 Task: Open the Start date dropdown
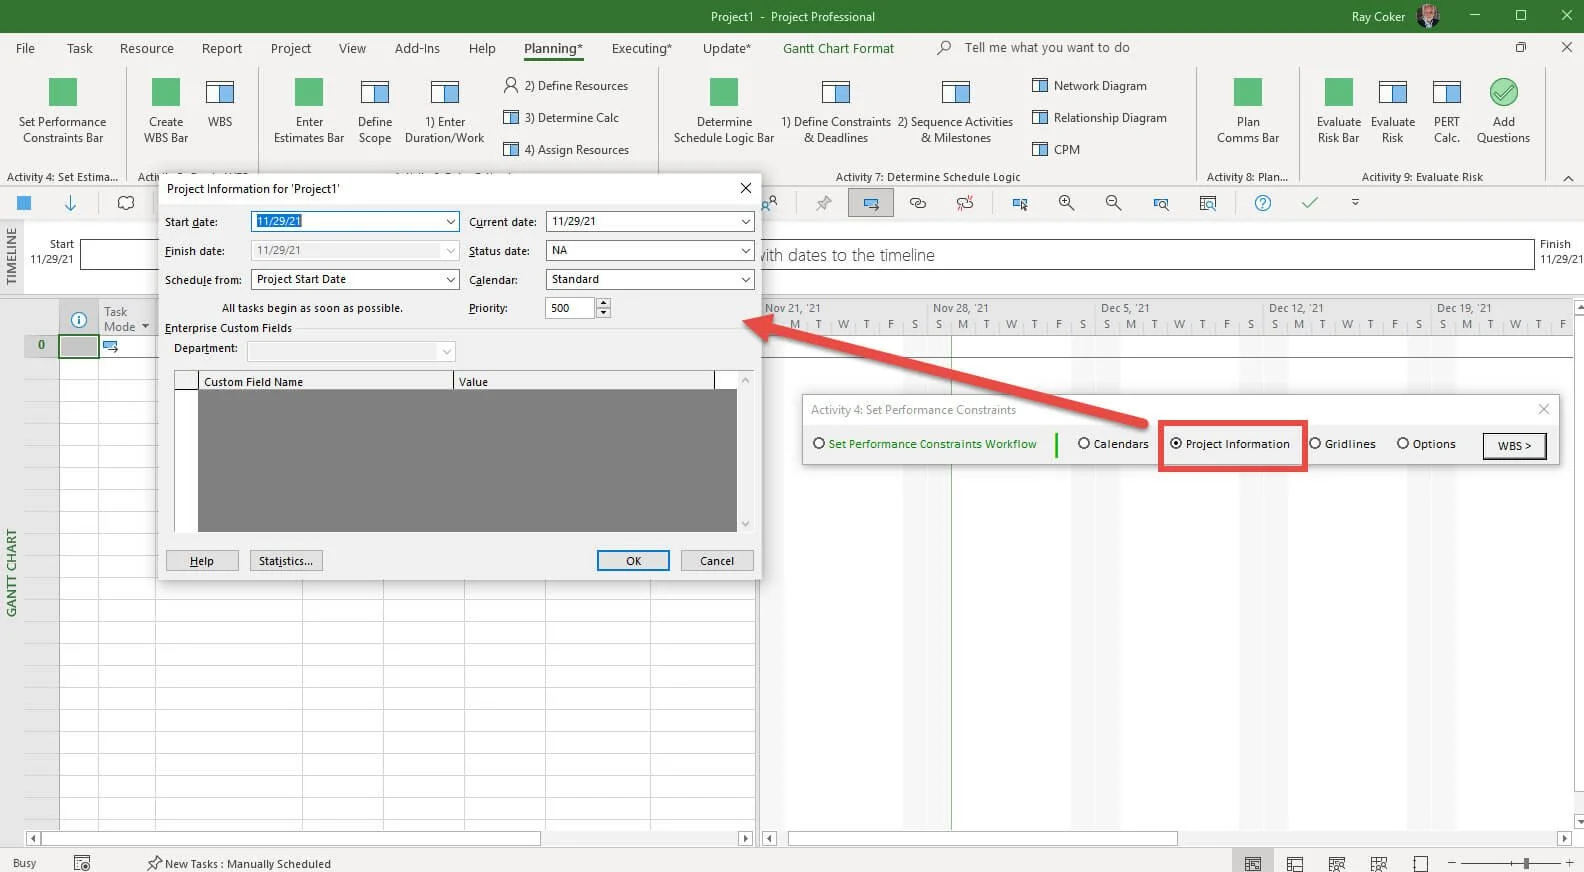450,221
